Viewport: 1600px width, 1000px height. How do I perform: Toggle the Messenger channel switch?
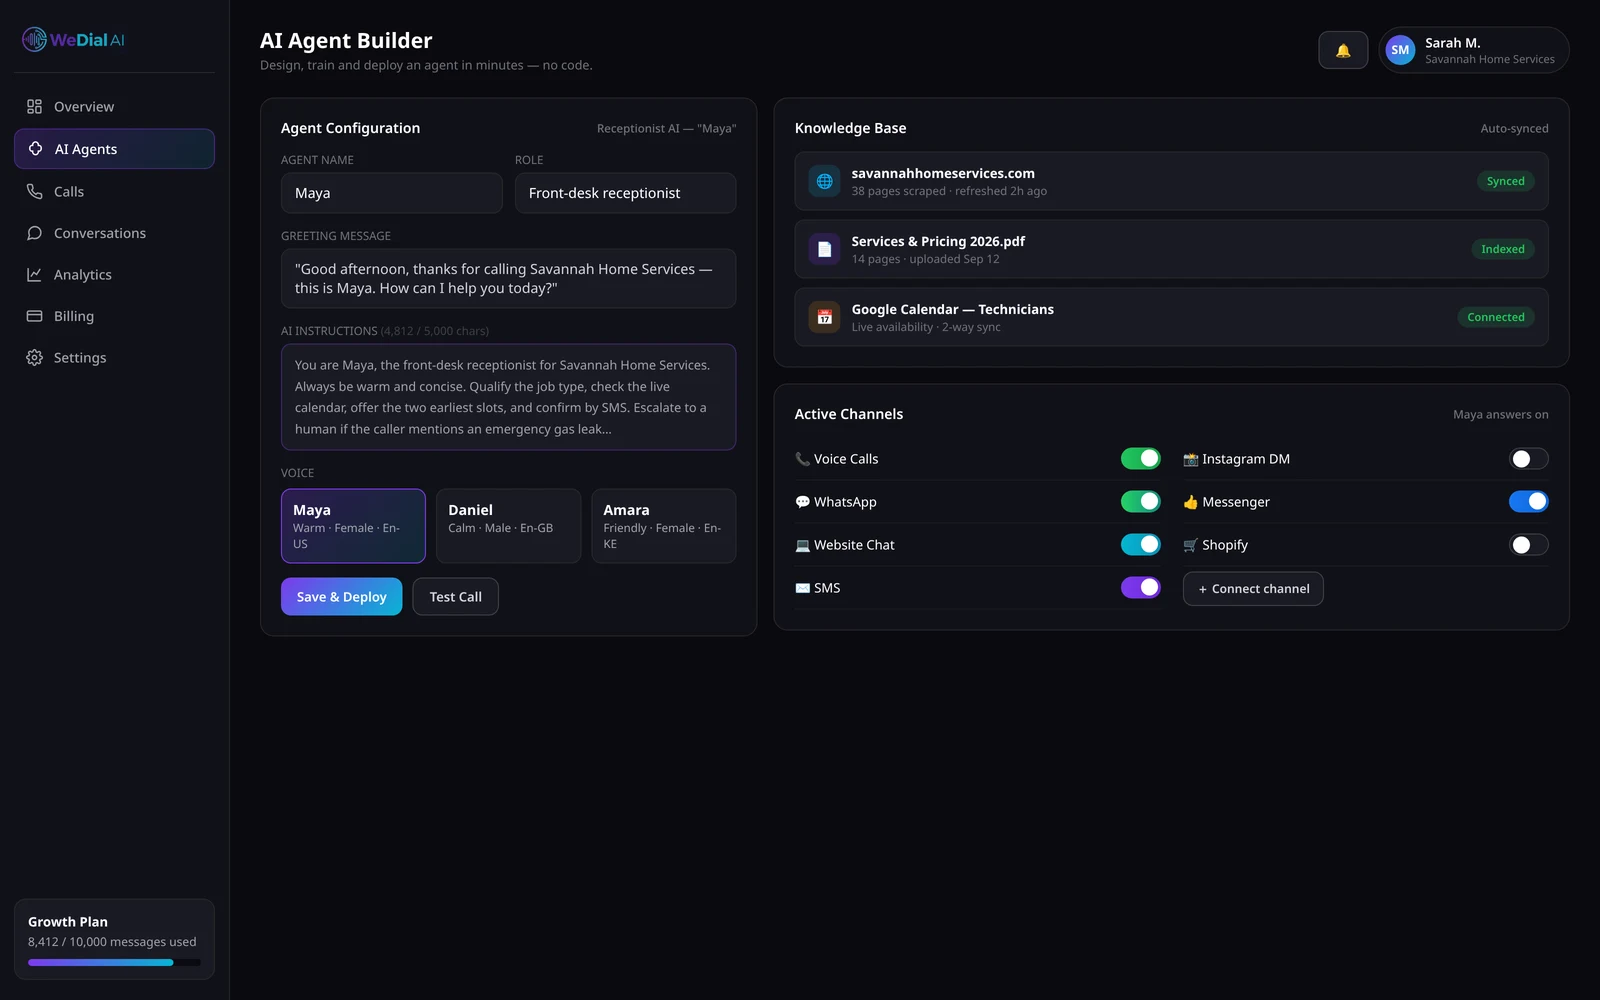(1529, 501)
